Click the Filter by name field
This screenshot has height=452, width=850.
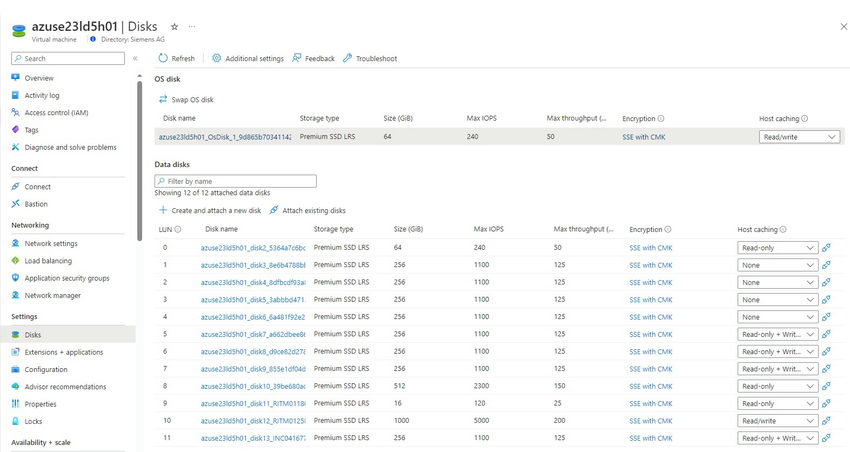235,181
